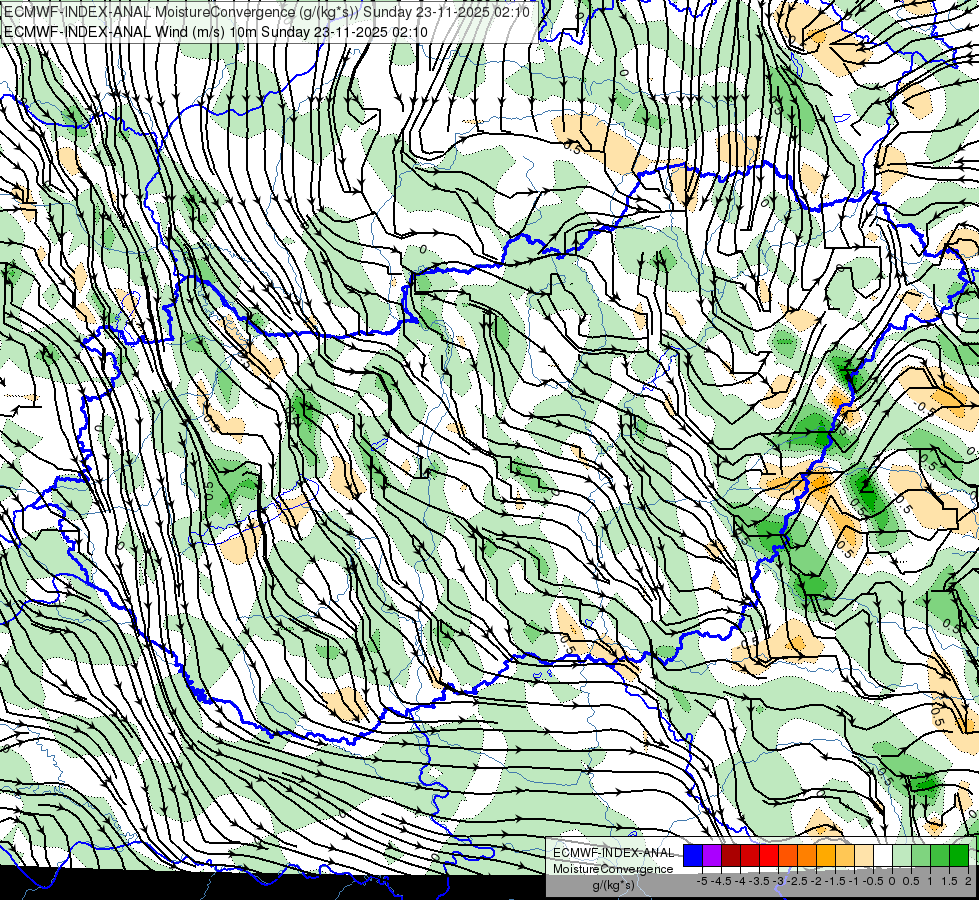The width and height of the screenshot is (979, 900).
Task: Select the -2 tick label on the scale
Action: click(816, 881)
